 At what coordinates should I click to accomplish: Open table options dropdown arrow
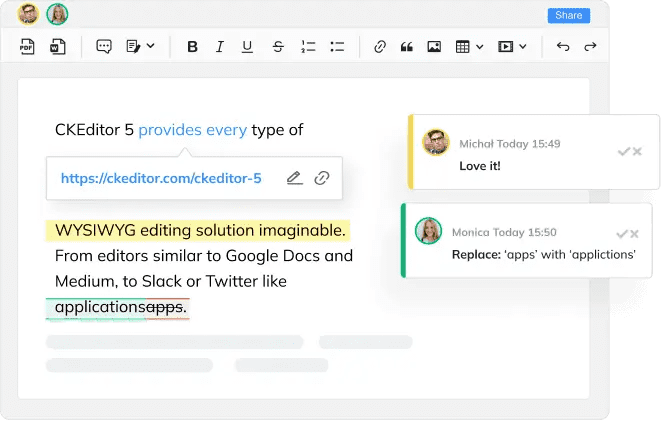point(480,46)
